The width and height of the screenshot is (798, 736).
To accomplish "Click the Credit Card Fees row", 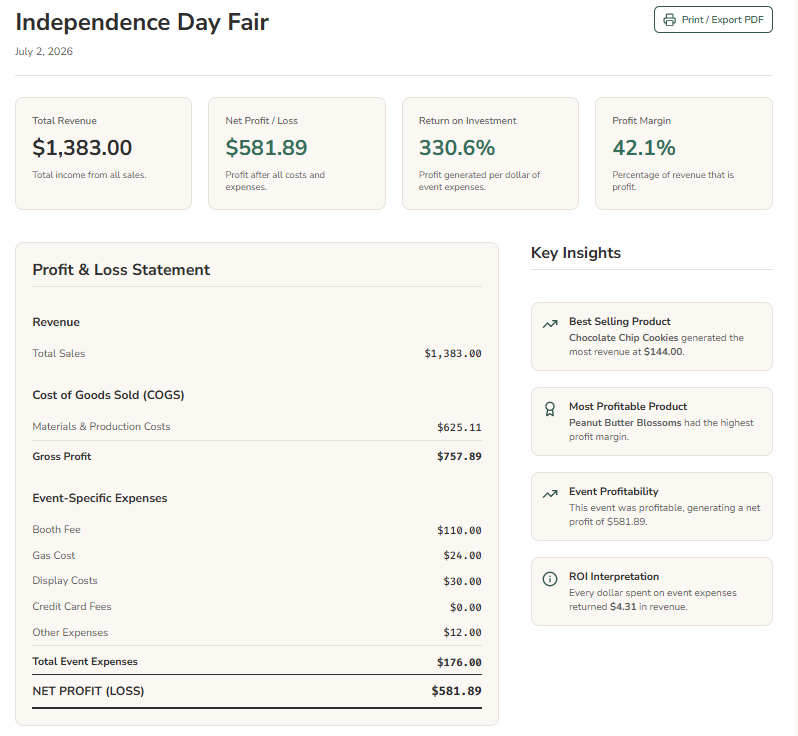I will pyautogui.click(x=256, y=607).
